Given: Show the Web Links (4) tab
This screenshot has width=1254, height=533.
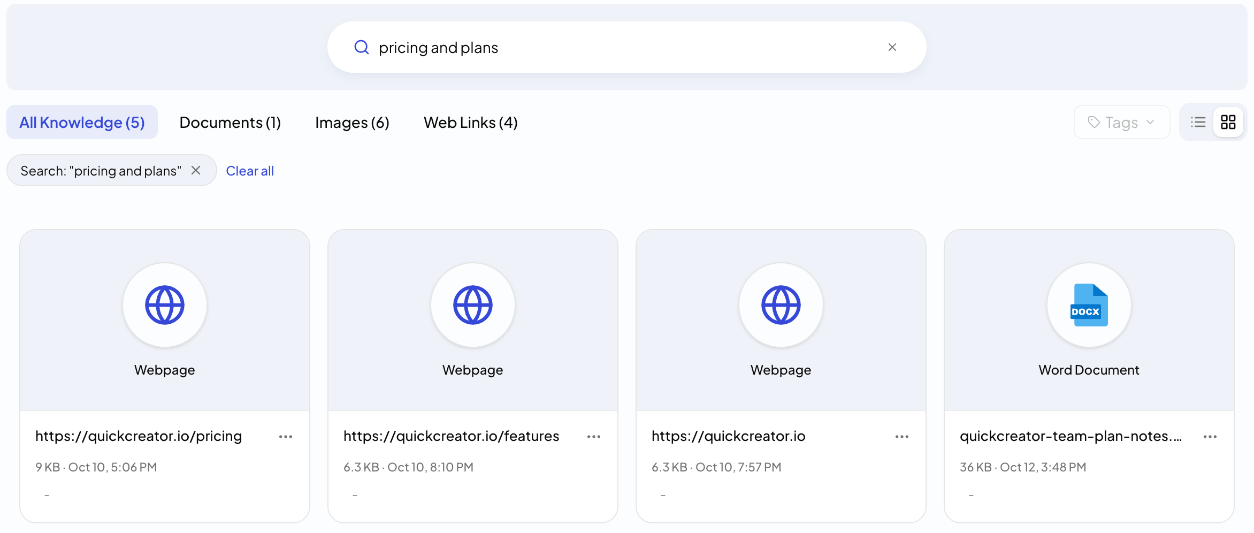Looking at the screenshot, I should click(471, 122).
